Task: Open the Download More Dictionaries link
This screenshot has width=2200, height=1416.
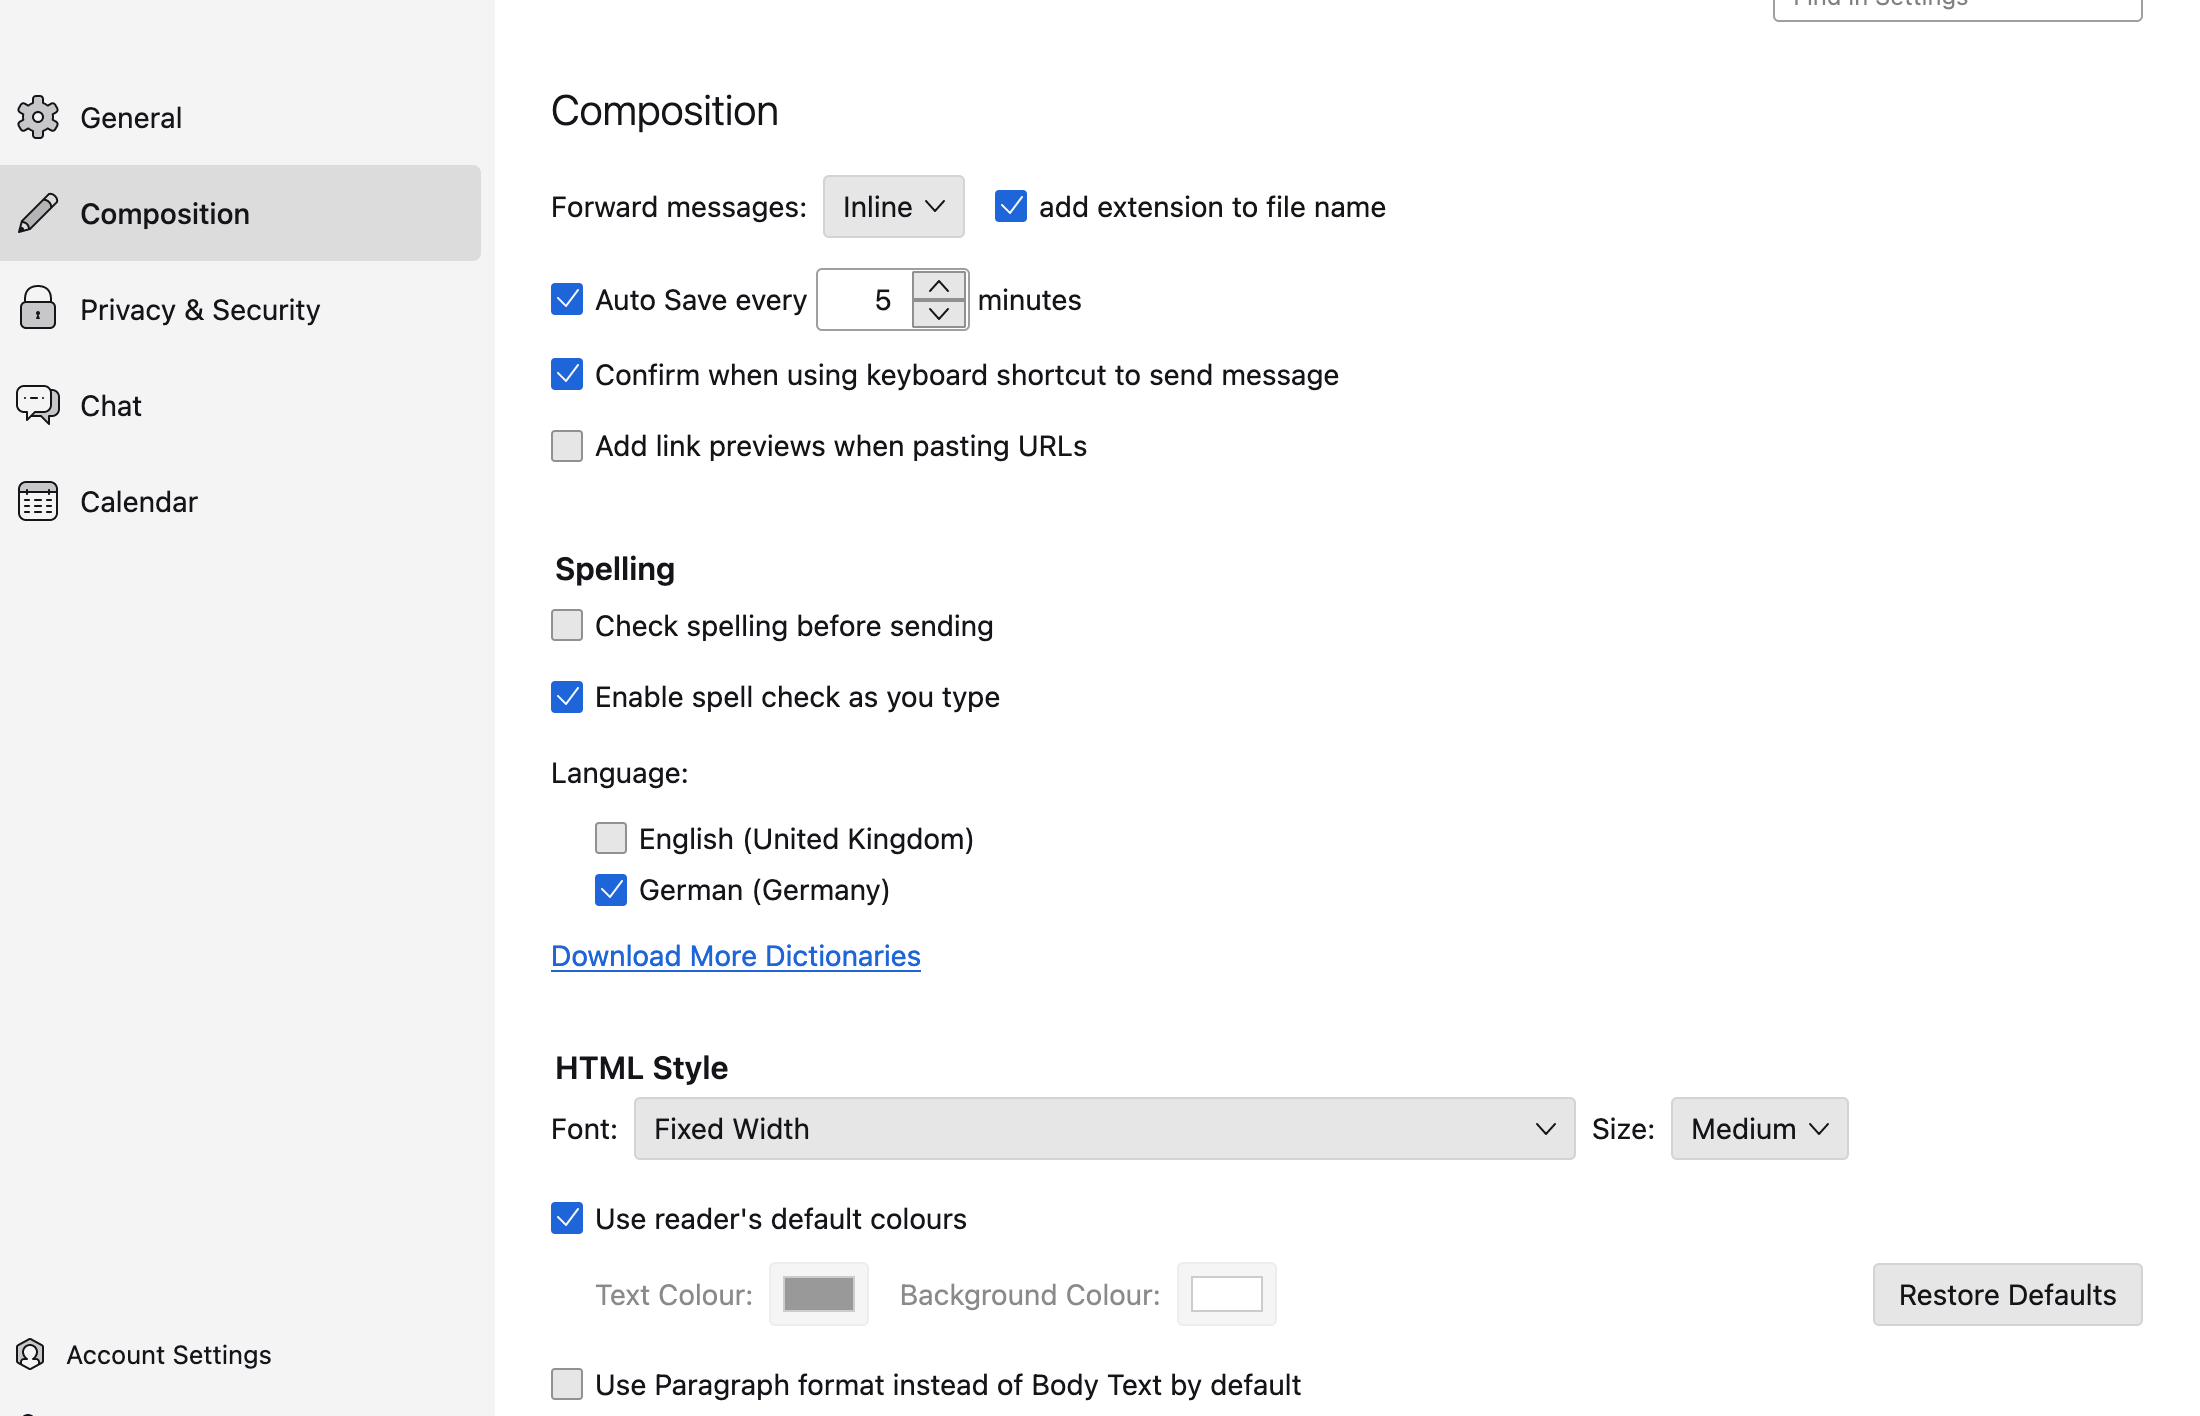Action: point(735,956)
